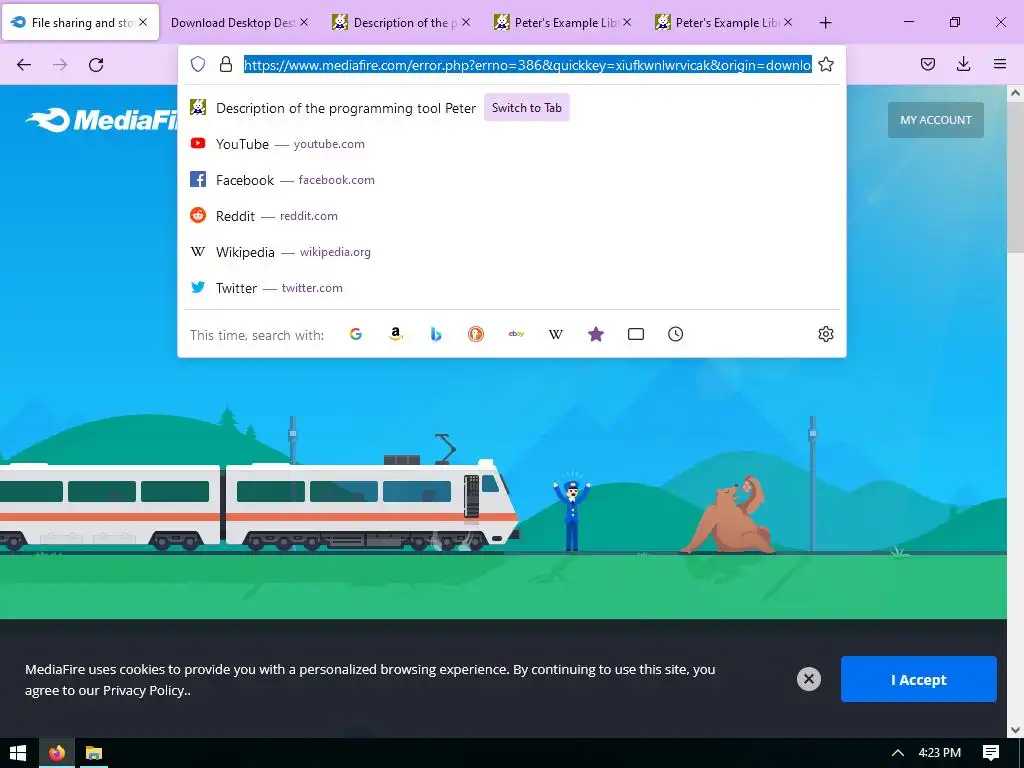The width and height of the screenshot is (1024, 768).
Task: Open search settings gear icon
Action: [x=826, y=334]
